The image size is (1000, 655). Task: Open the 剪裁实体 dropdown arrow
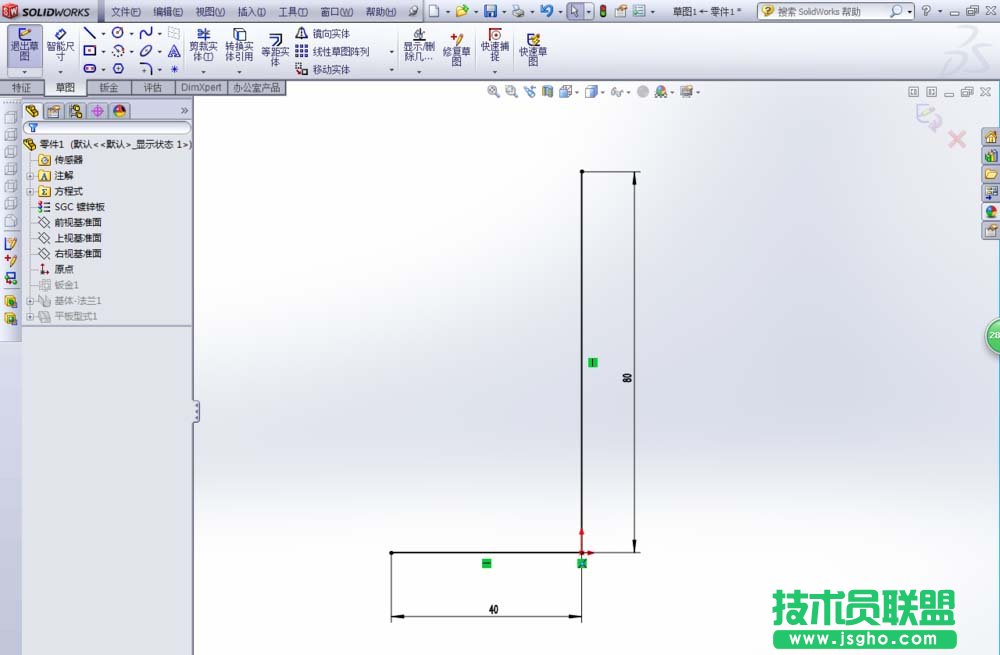(203, 71)
